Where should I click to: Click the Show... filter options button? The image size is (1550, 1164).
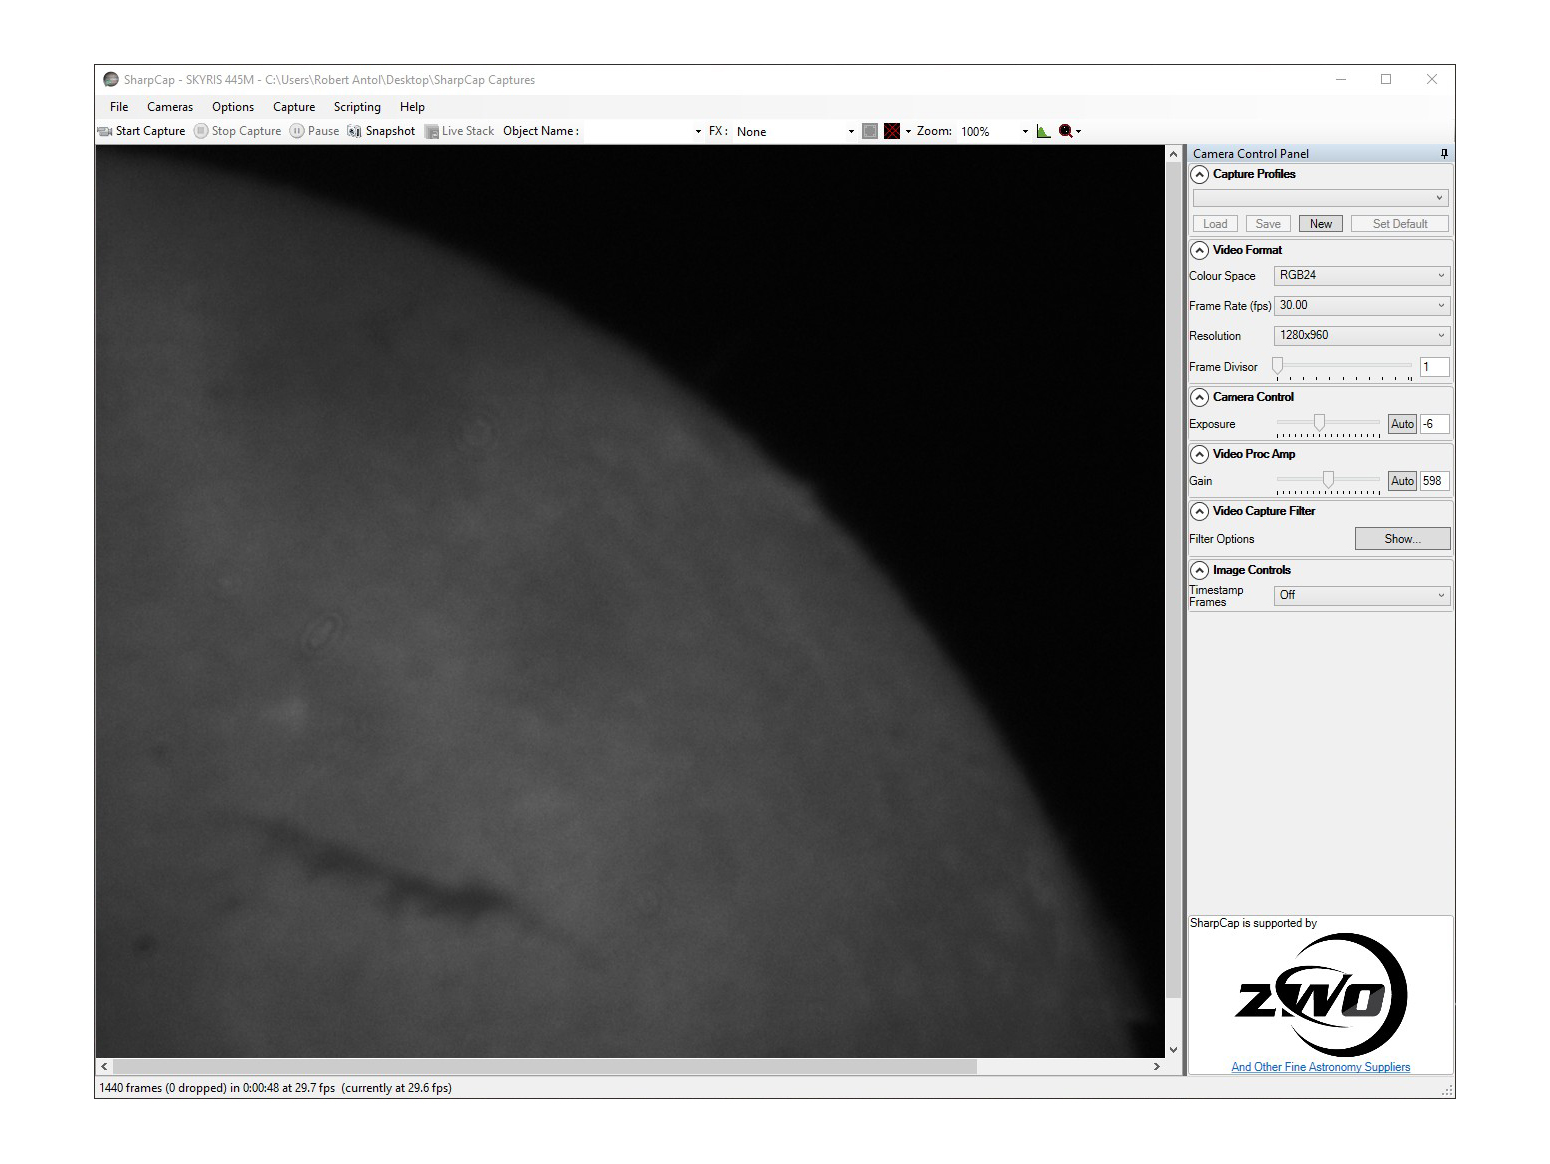(x=1402, y=539)
